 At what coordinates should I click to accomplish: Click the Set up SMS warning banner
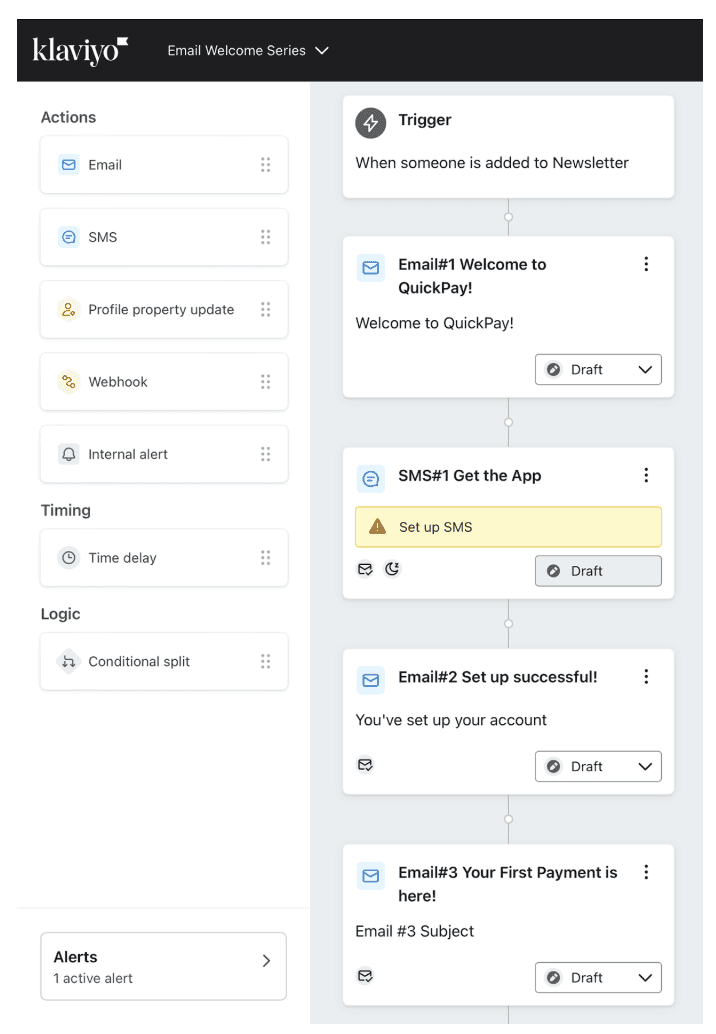508,527
